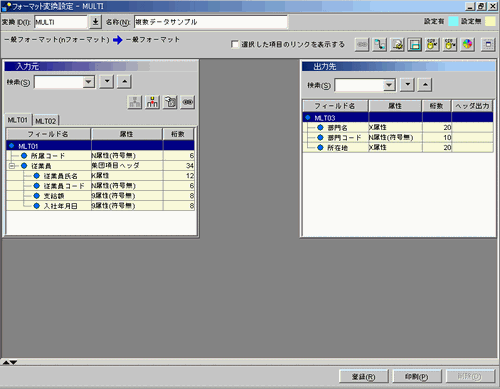Click the chain link icon in top toolbar
This screenshot has height=389, width=500.
(362, 44)
